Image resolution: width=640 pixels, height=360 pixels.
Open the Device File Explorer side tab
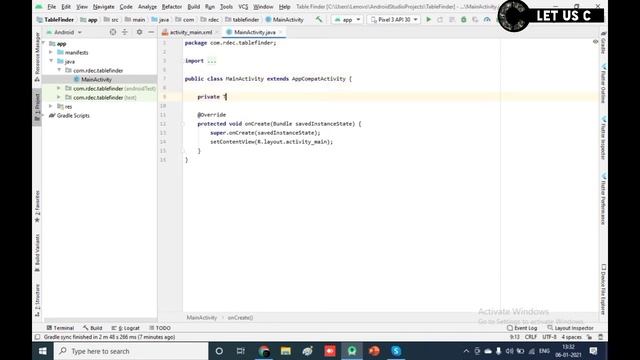603,290
